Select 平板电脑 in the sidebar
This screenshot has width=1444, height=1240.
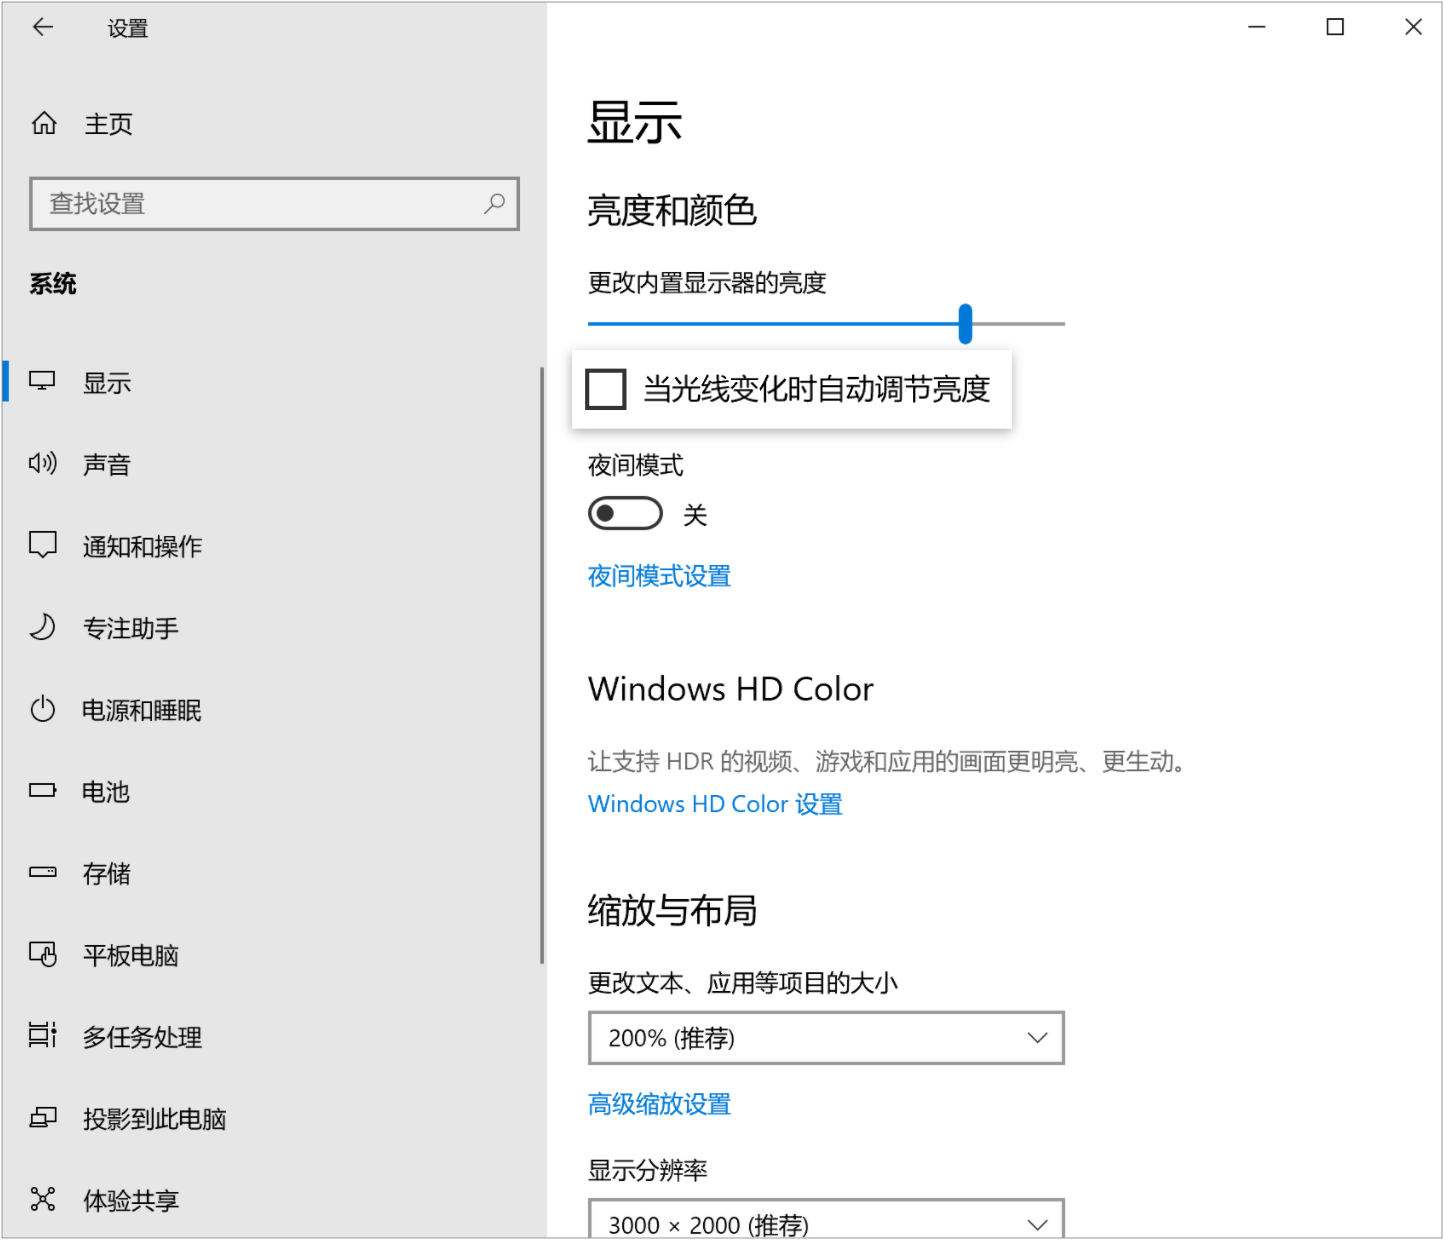(272, 955)
